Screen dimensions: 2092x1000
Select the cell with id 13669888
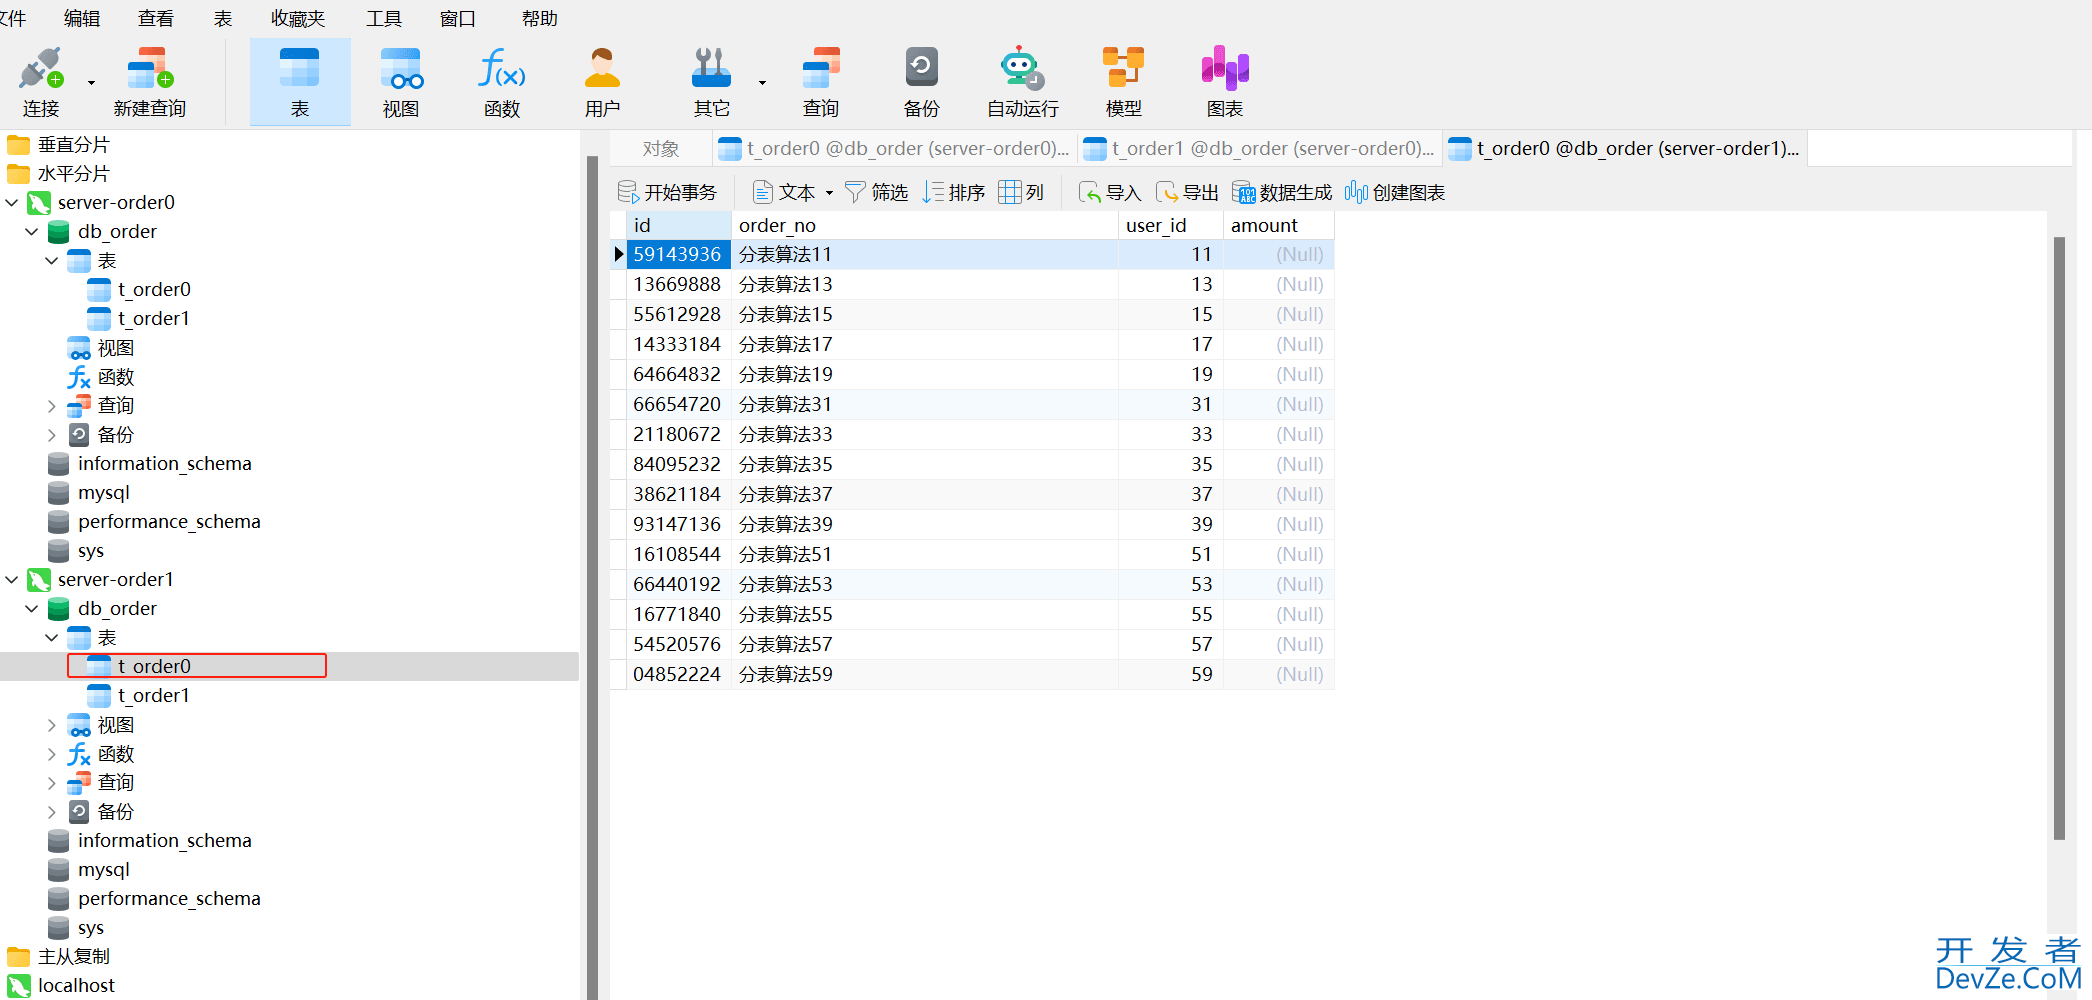678,284
